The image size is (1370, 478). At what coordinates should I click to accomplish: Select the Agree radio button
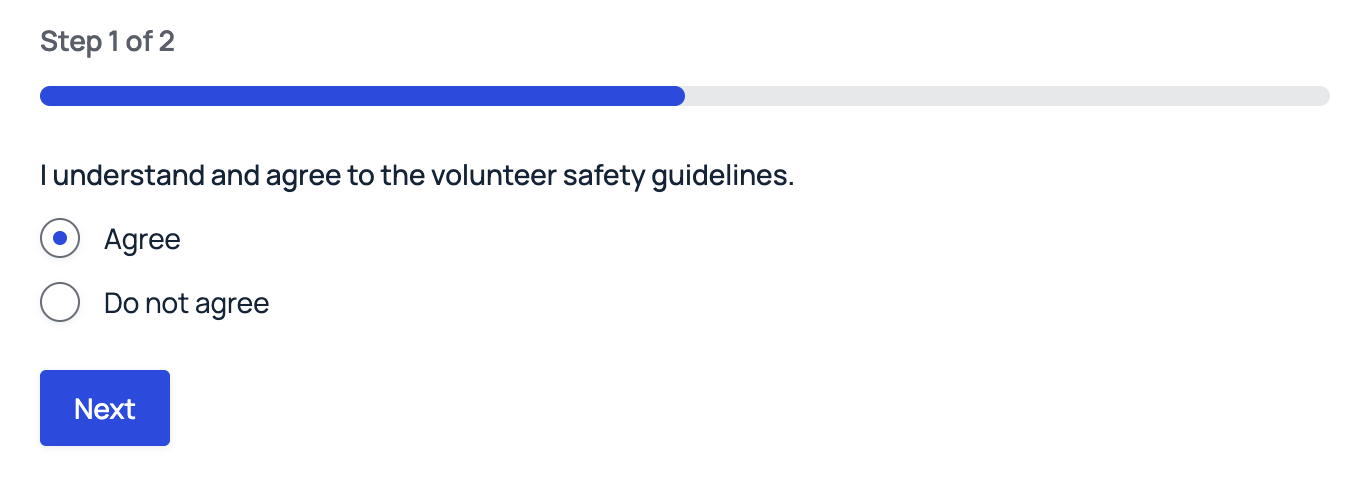pyautogui.click(x=60, y=239)
